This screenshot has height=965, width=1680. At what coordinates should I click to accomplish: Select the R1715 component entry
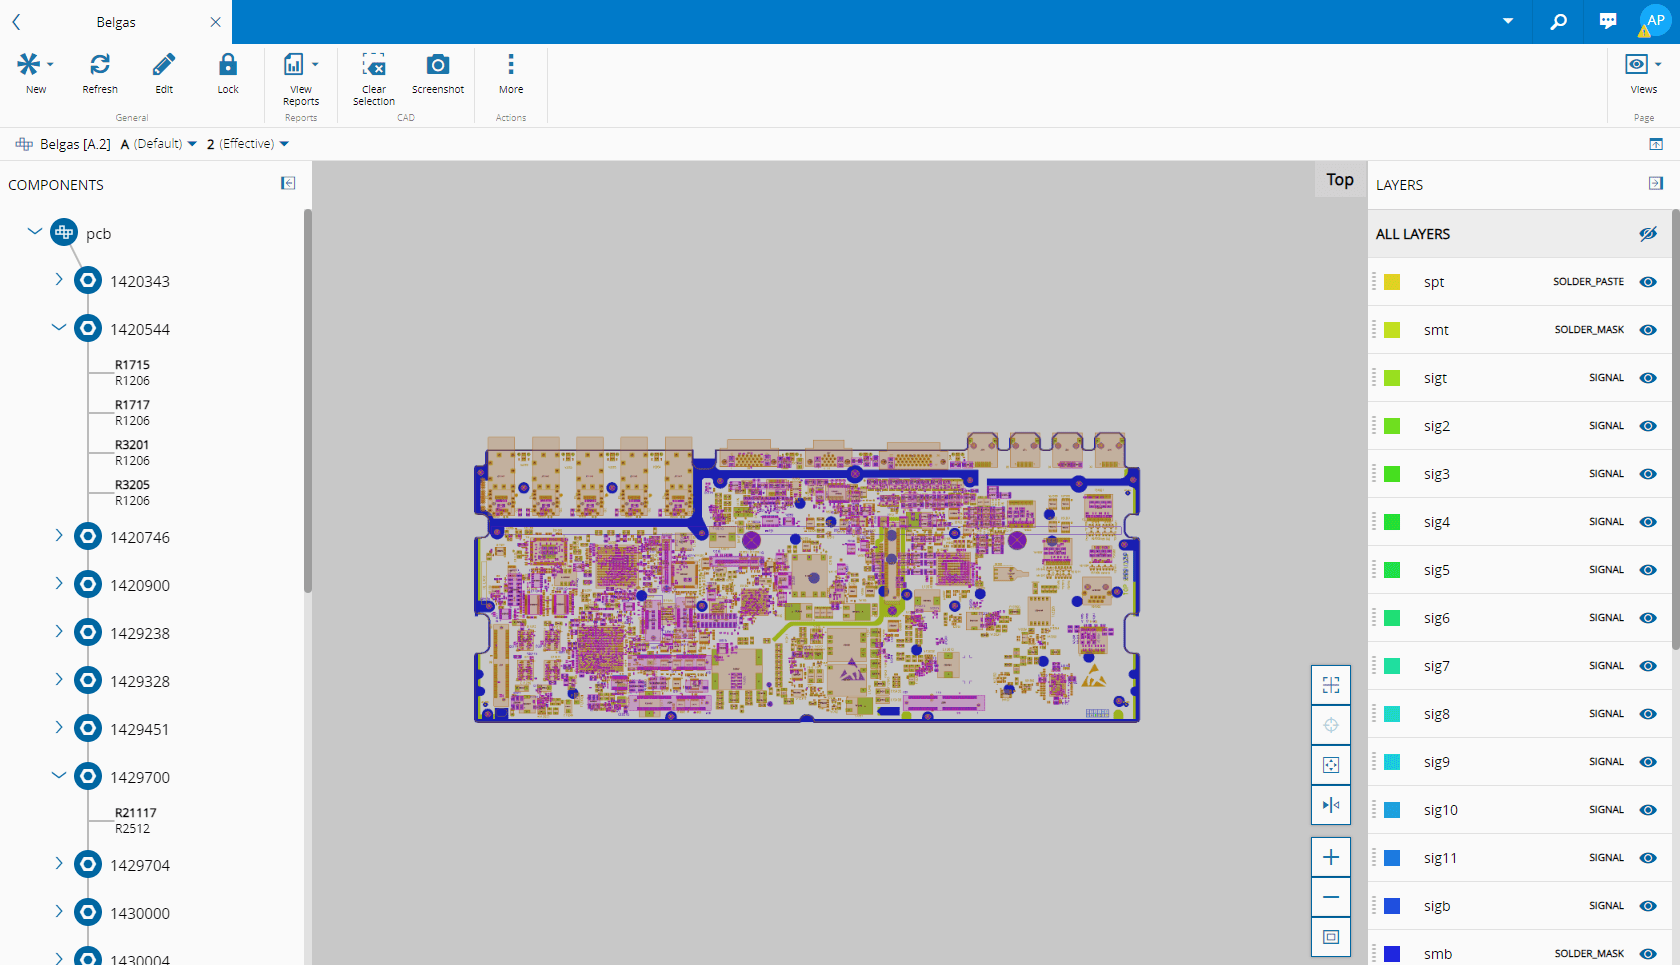[132, 365]
